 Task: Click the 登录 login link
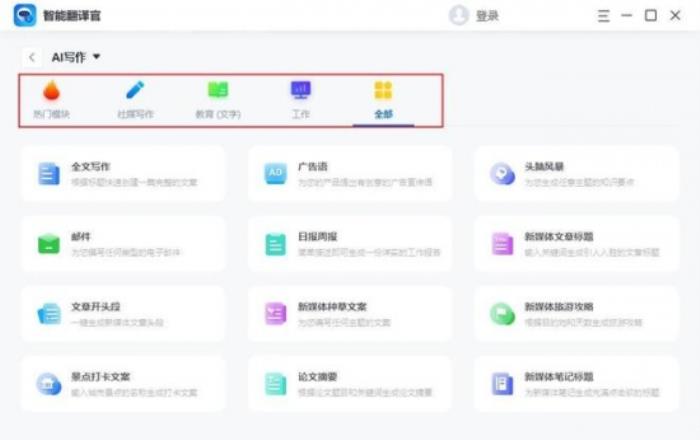click(x=487, y=16)
